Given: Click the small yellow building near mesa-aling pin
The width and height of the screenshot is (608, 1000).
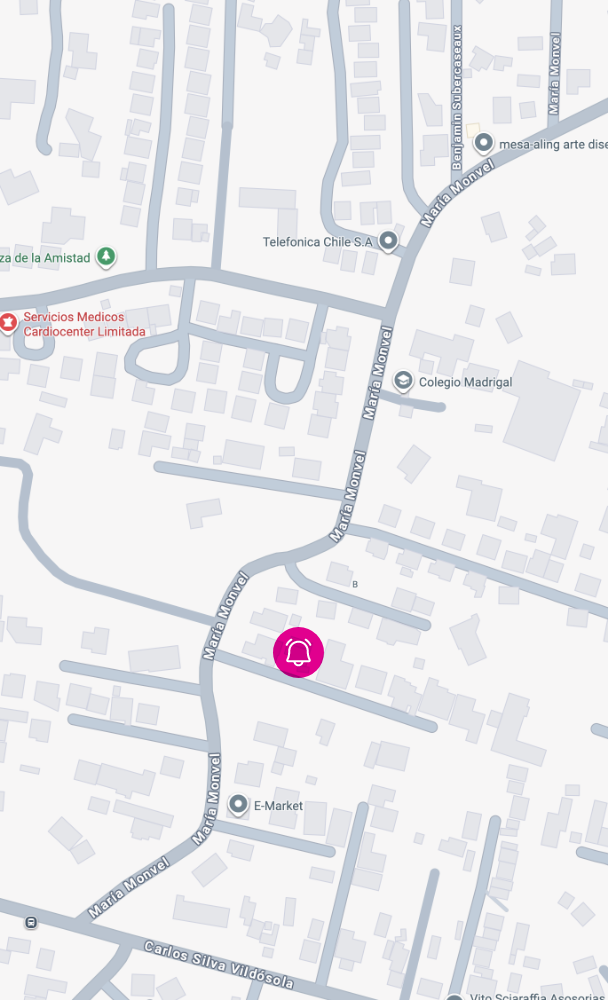Looking at the screenshot, I should pos(473,130).
